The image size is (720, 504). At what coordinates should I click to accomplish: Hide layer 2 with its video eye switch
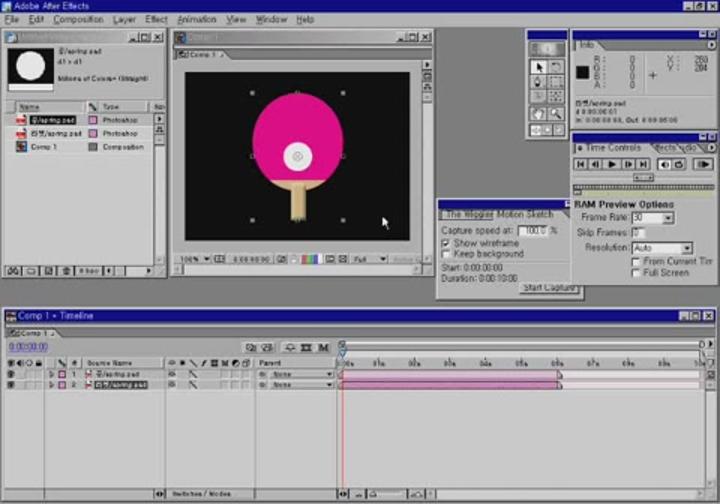click(x=11, y=385)
